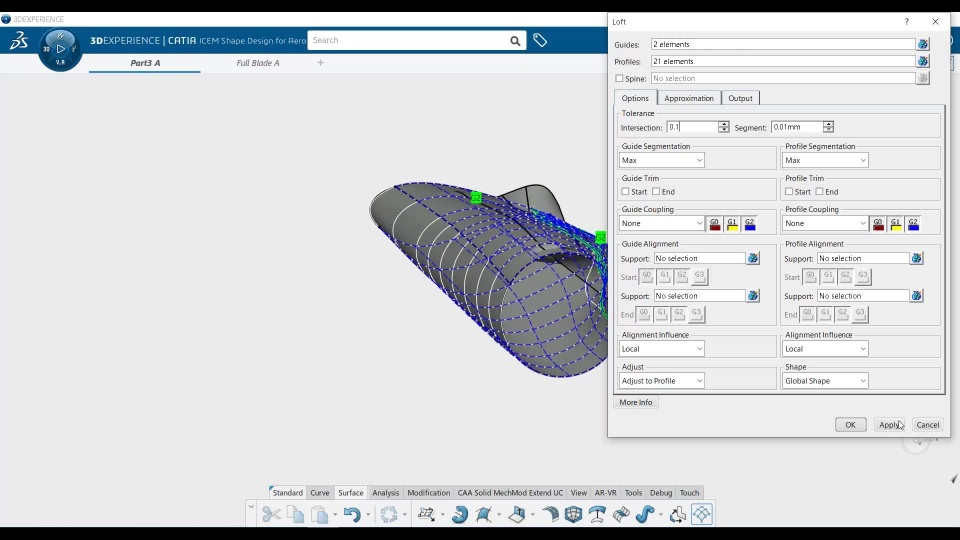The height and width of the screenshot is (540, 960).
Task: Click the Undo arrow icon
Action: tap(351, 514)
